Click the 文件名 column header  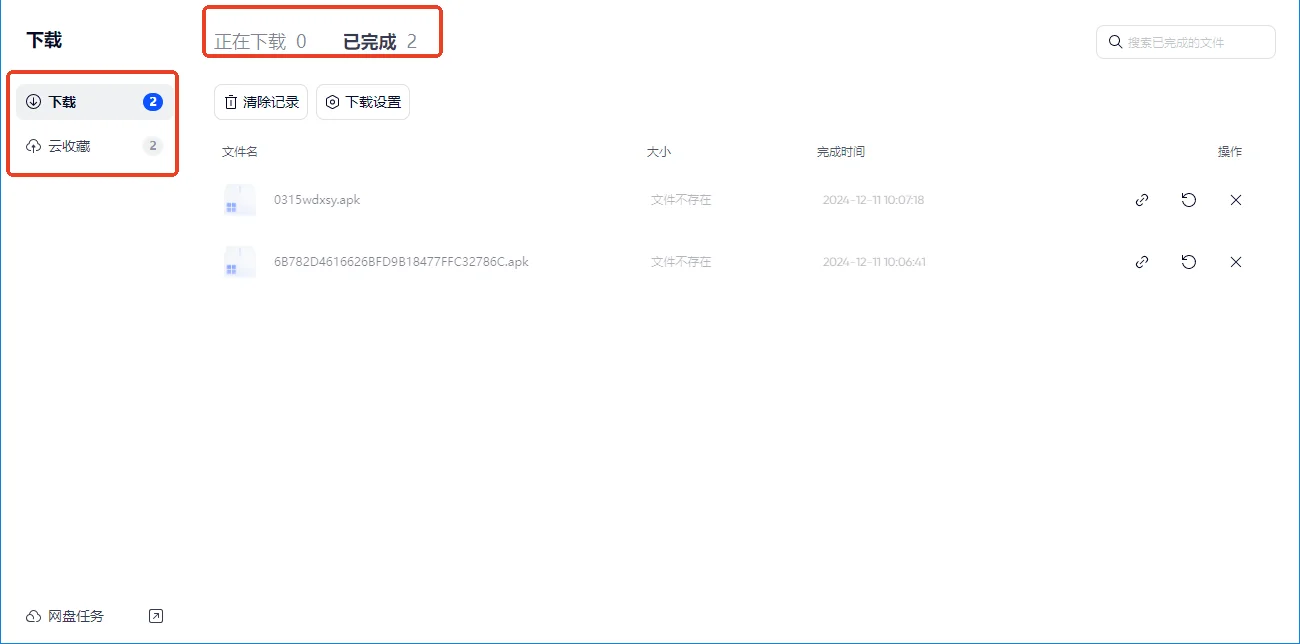[240, 152]
